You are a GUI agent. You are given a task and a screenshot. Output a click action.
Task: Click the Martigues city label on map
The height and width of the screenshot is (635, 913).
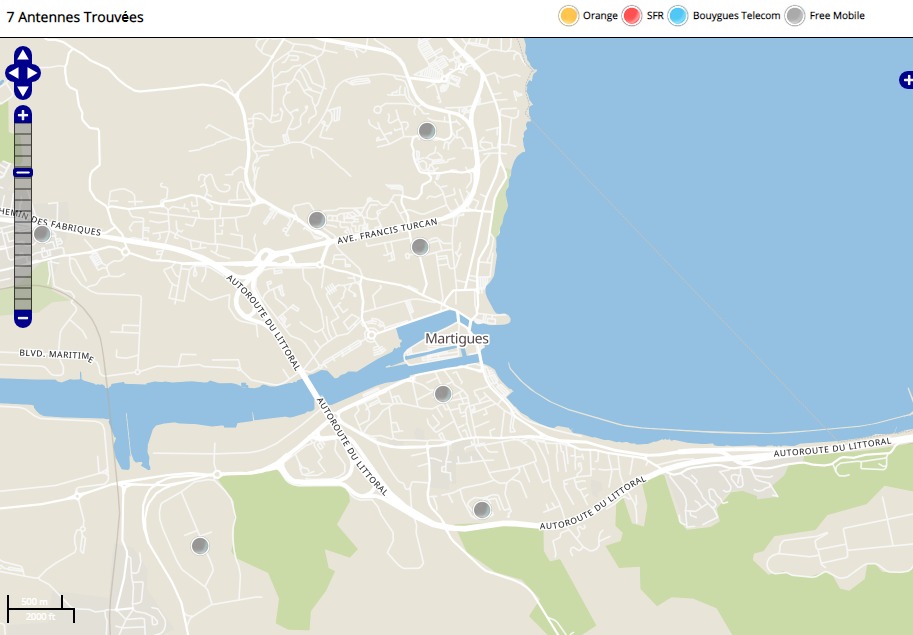[457, 339]
